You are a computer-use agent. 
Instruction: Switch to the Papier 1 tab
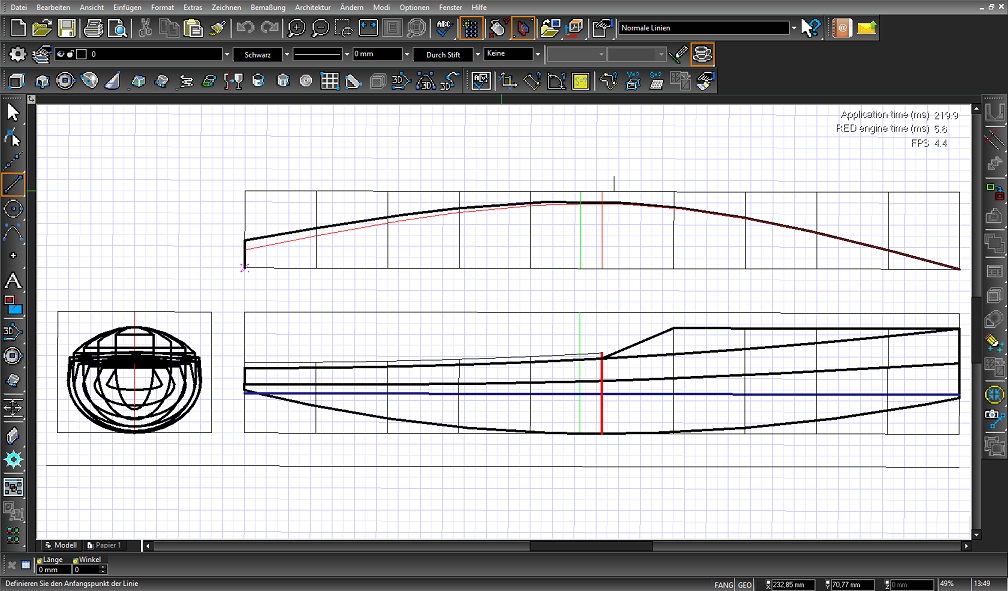(x=106, y=546)
